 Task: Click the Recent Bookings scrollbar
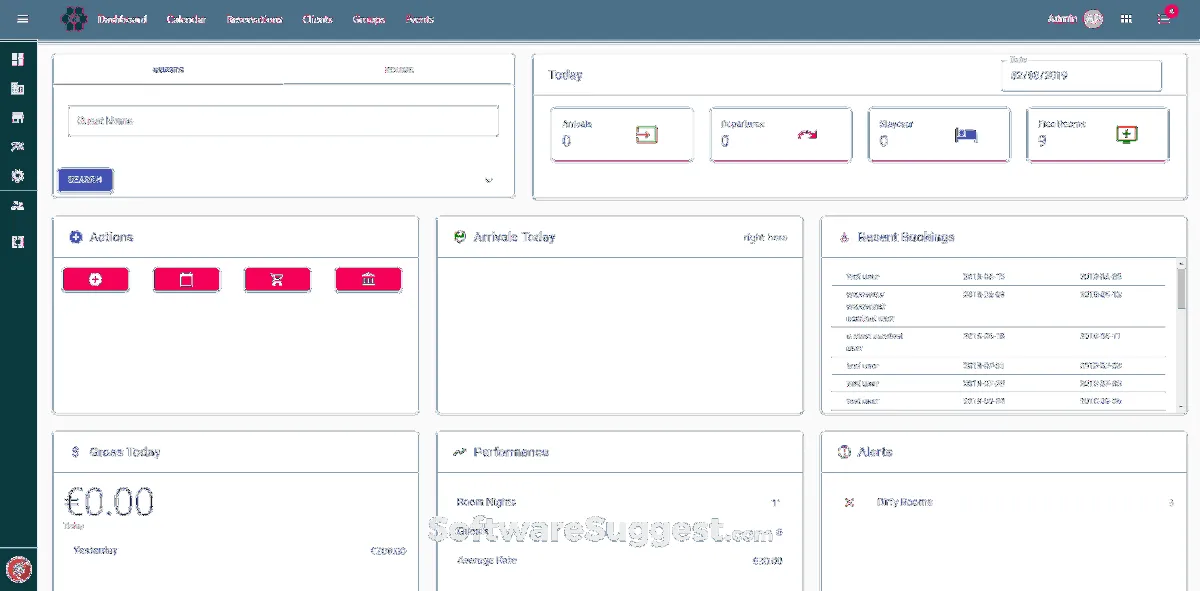click(1179, 290)
